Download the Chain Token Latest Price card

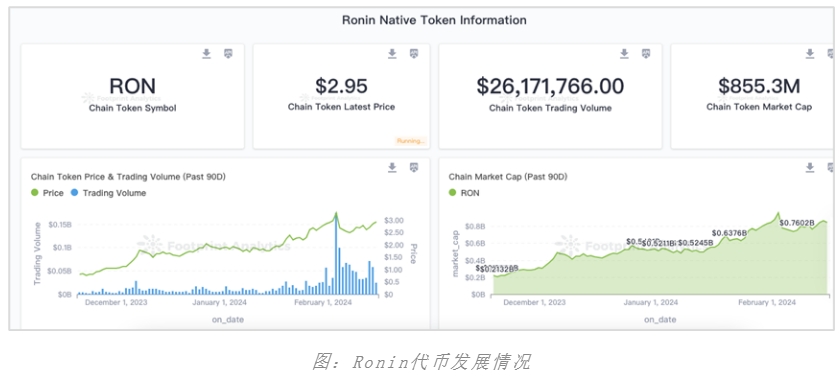[x=392, y=54]
